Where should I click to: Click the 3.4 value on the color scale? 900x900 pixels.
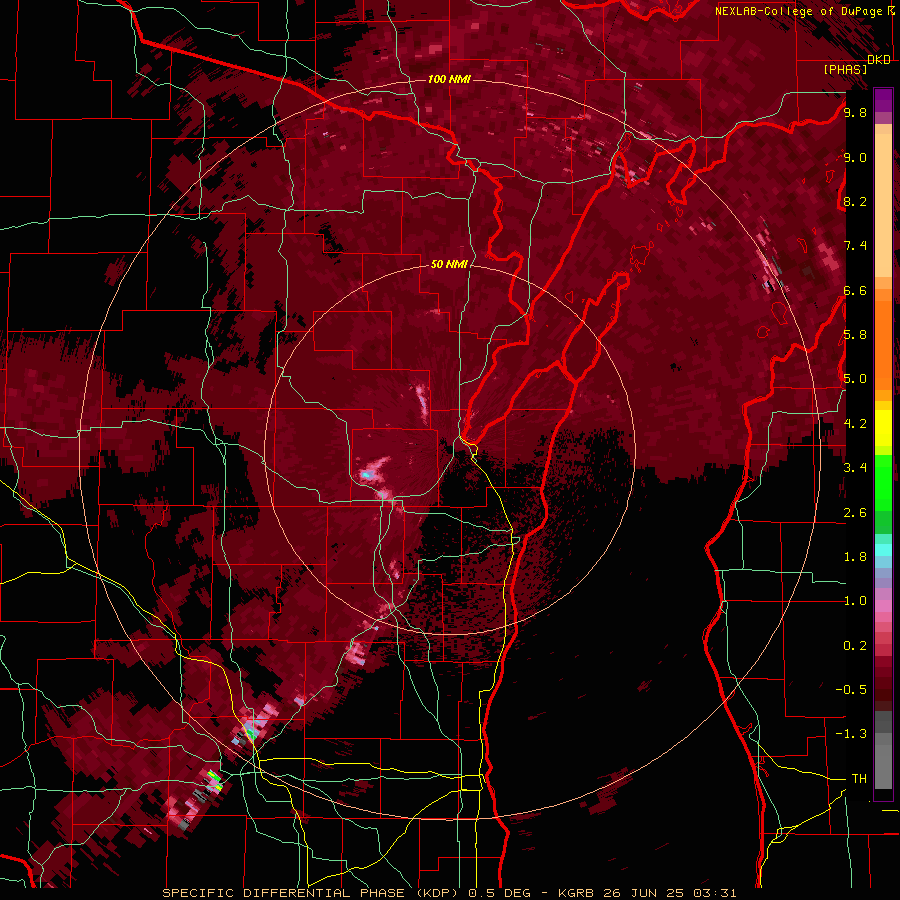[855, 468]
